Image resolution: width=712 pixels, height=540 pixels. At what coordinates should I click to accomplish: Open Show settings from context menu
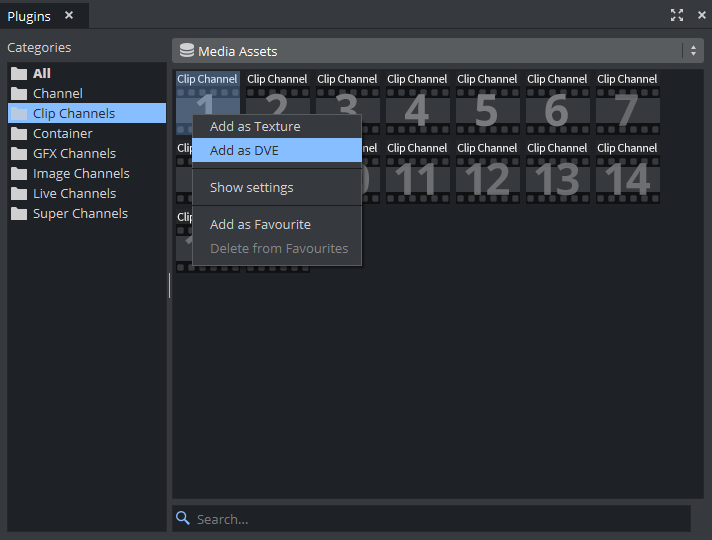point(251,188)
